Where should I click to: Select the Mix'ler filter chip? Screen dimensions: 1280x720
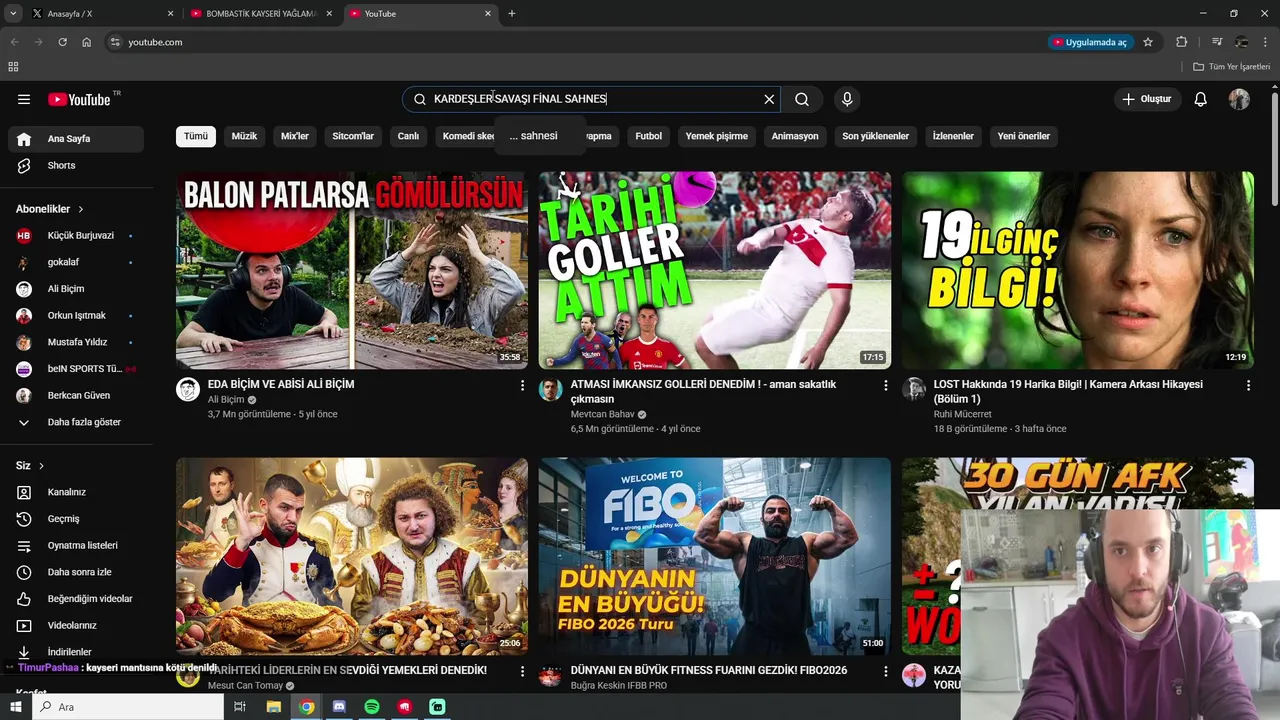click(x=295, y=136)
